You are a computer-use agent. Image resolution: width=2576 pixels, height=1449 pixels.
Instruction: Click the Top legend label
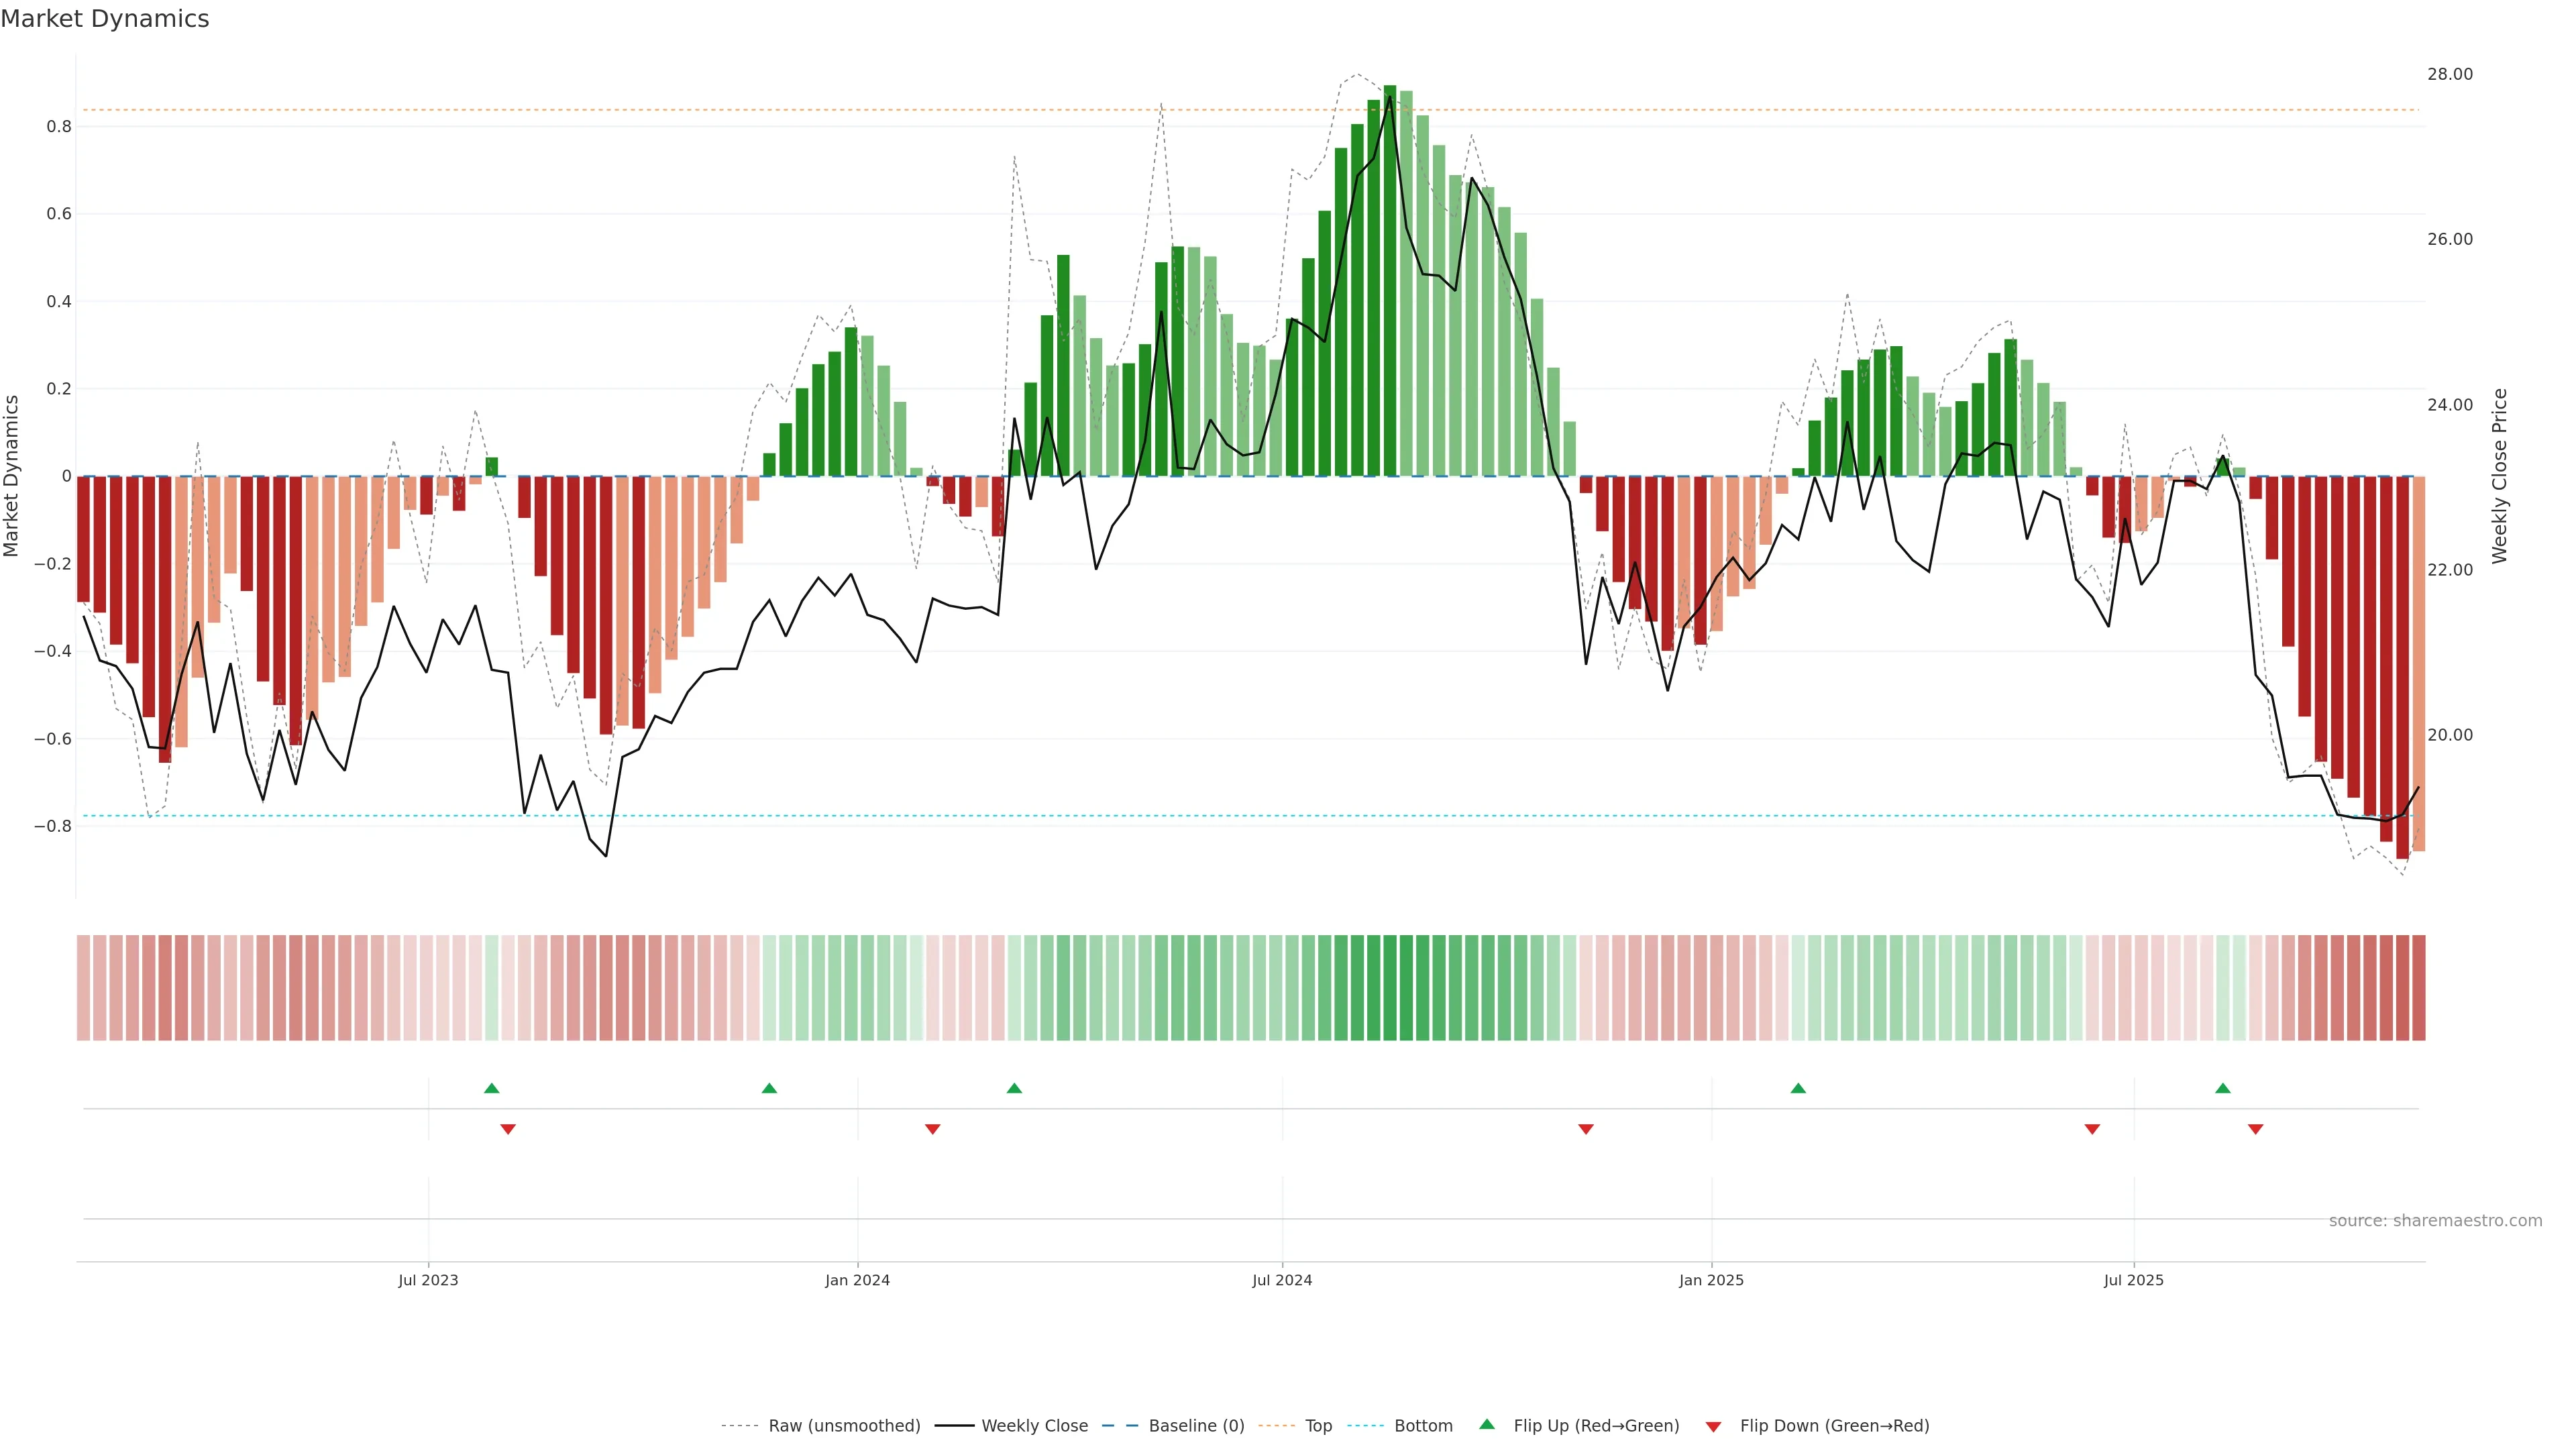(1318, 1426)
